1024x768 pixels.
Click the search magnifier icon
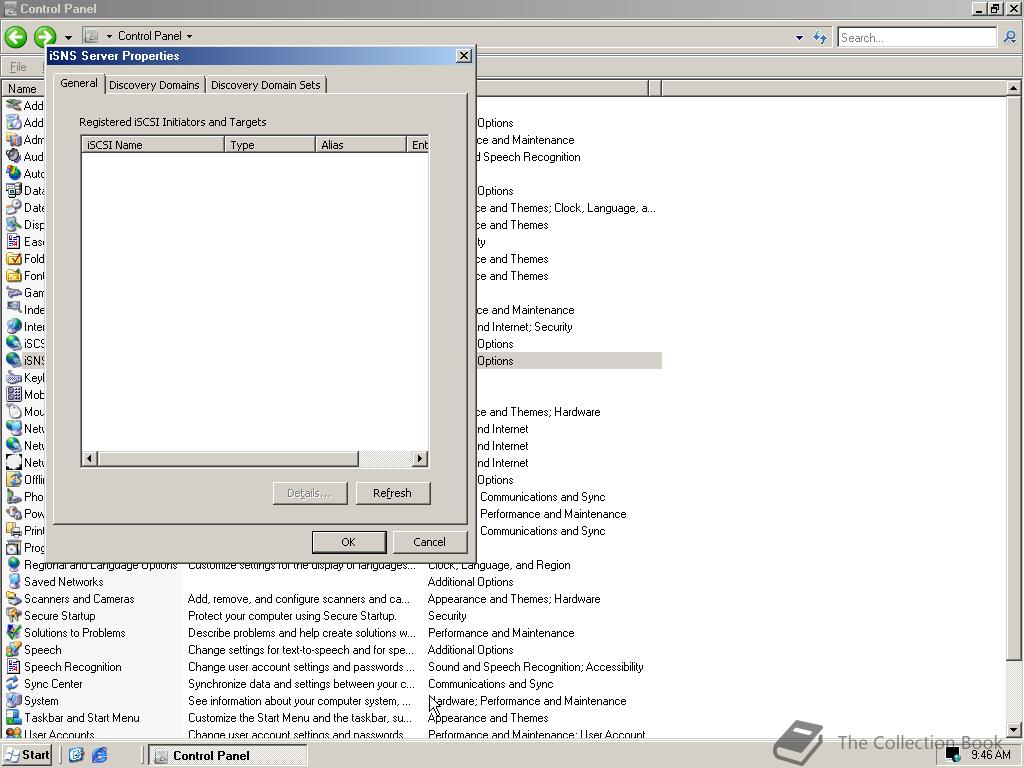(x=1010, y=37)
